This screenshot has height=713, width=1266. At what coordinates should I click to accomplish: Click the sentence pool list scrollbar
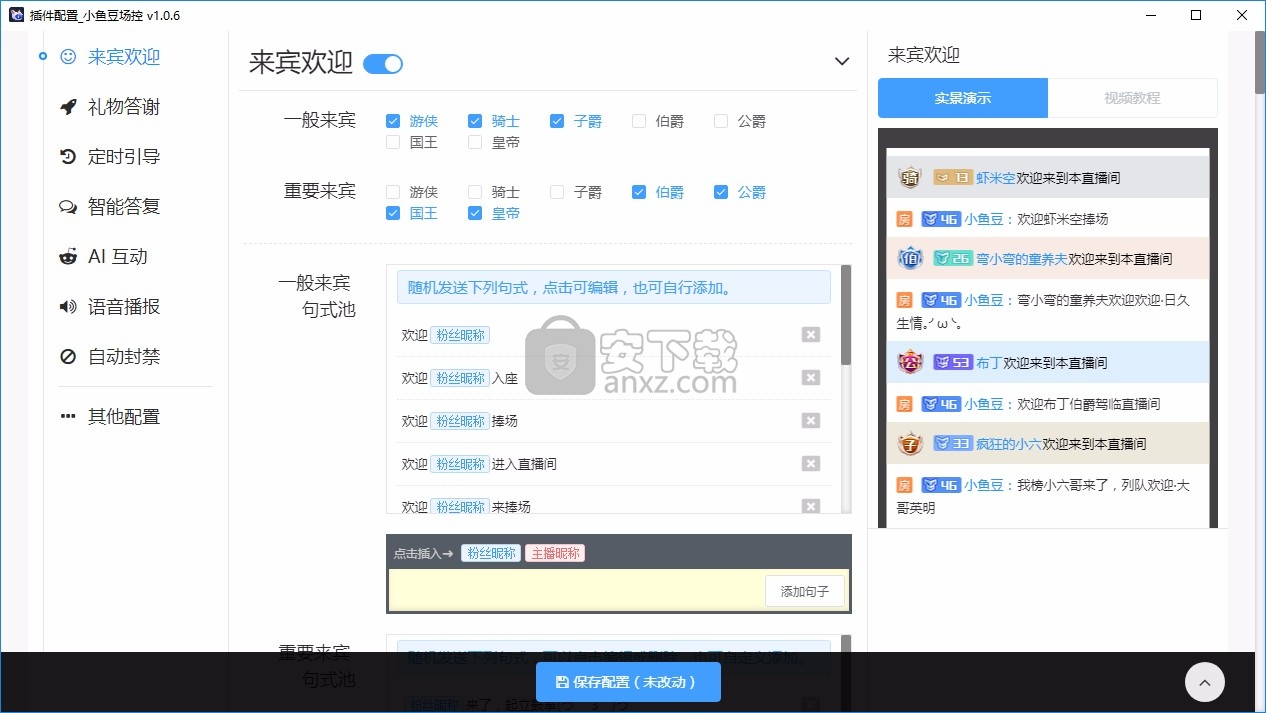click(846, 315)
